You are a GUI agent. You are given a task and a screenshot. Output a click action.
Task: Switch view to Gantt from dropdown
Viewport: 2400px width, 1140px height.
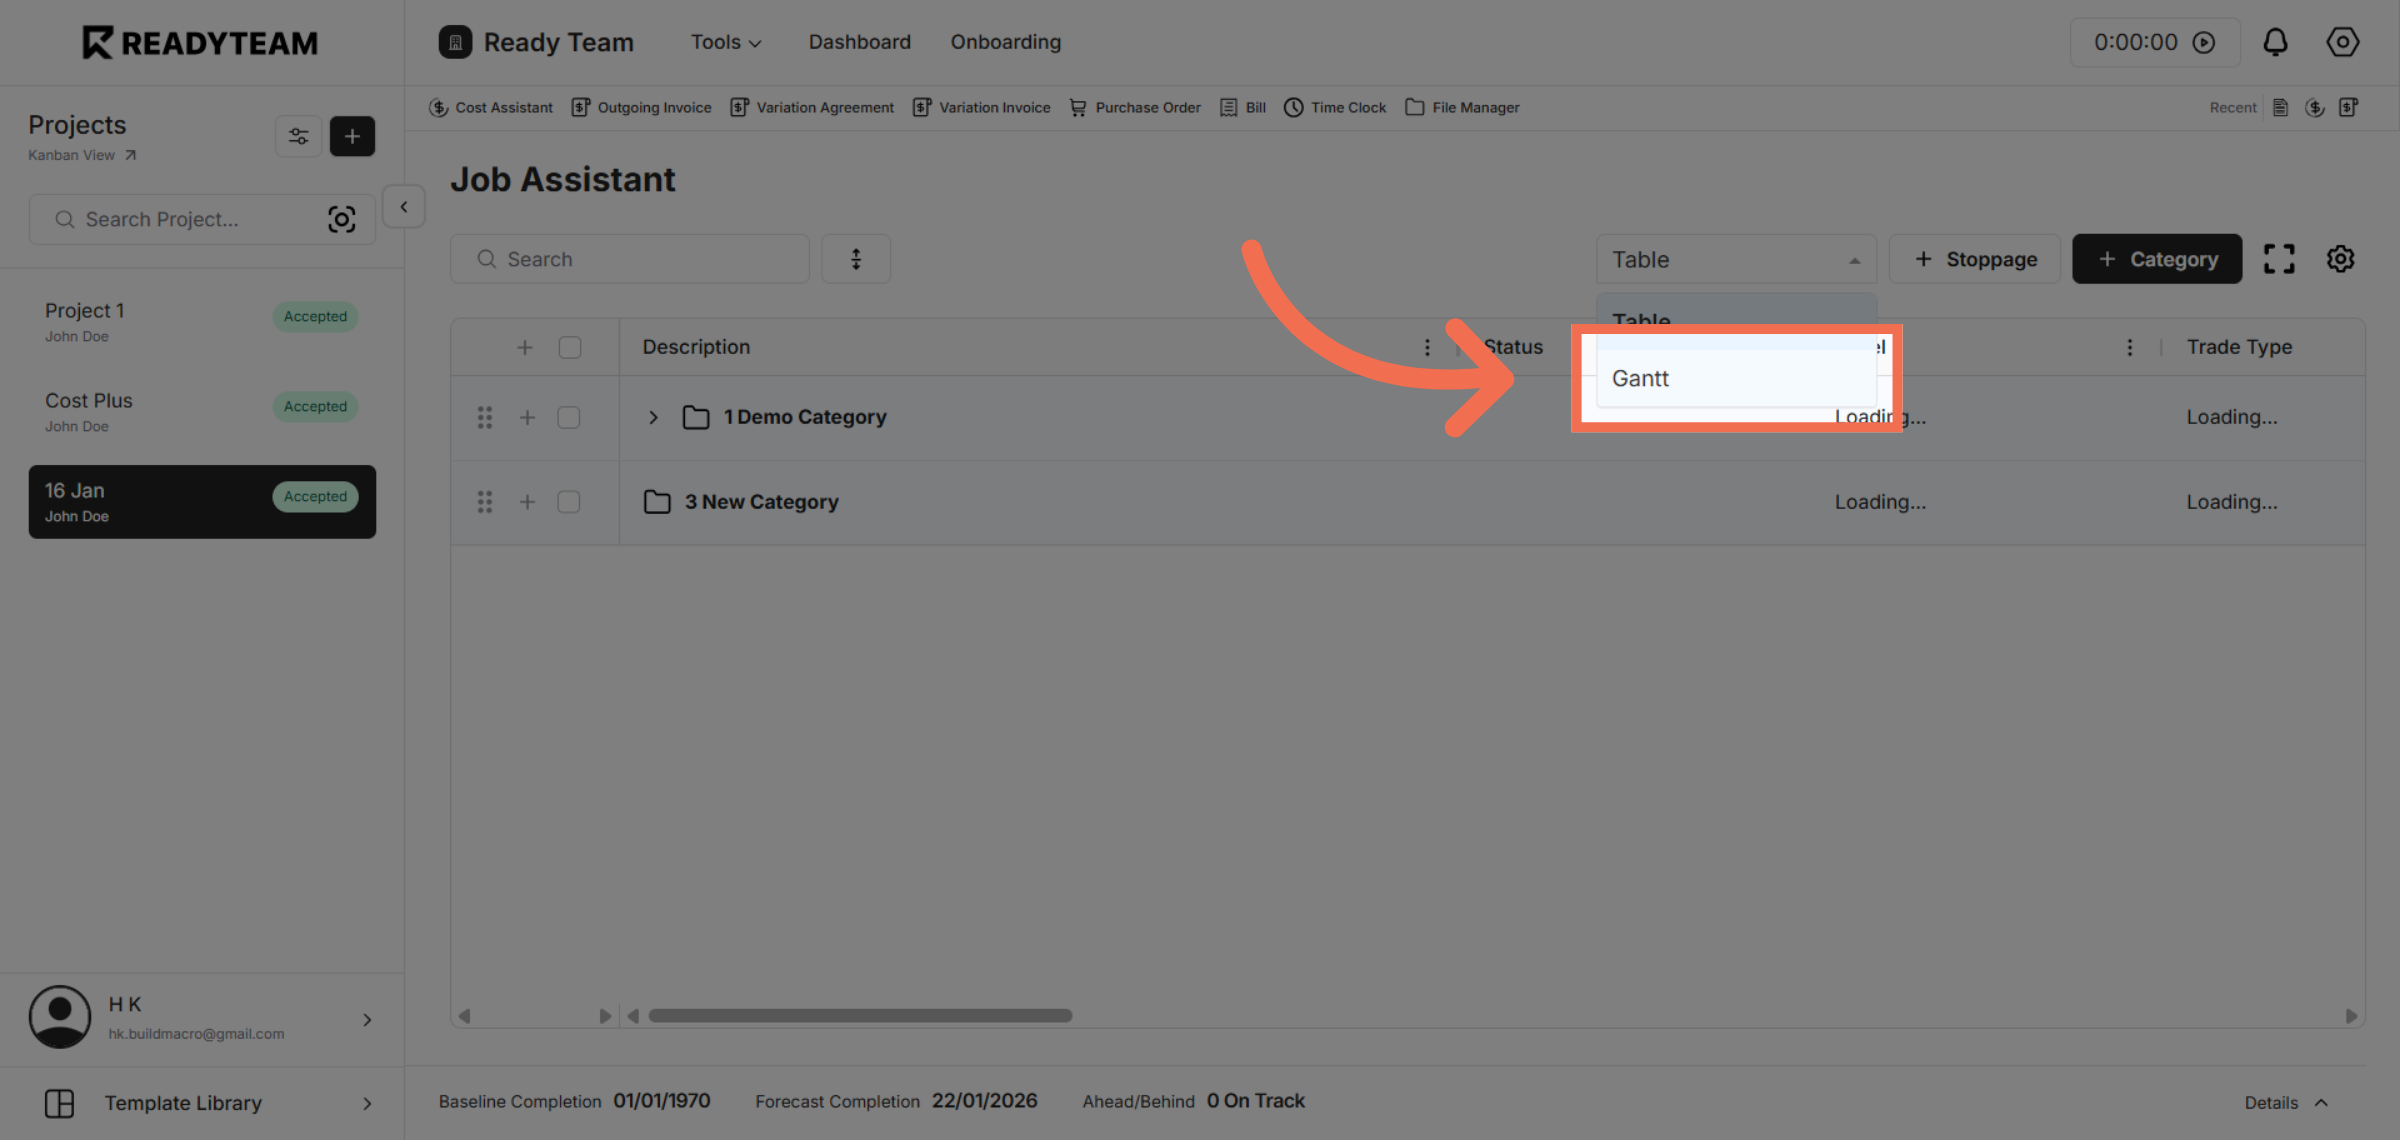pyautogui.click(x=1640, y=378)
